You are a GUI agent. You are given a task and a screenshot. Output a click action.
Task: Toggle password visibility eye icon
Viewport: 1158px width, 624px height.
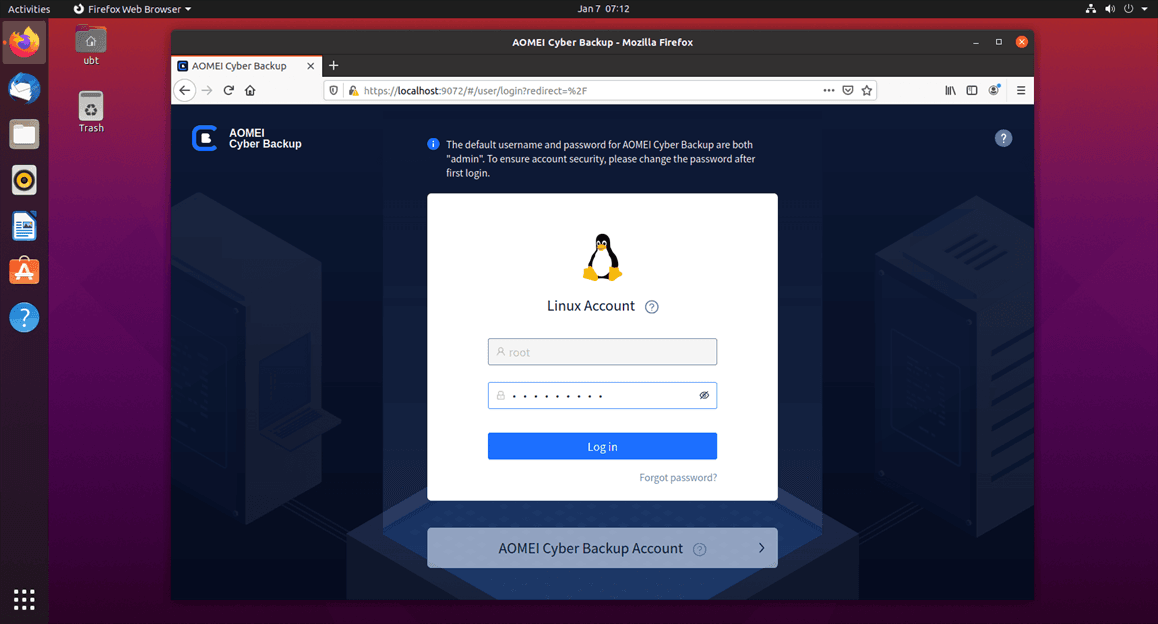point(704,396)
